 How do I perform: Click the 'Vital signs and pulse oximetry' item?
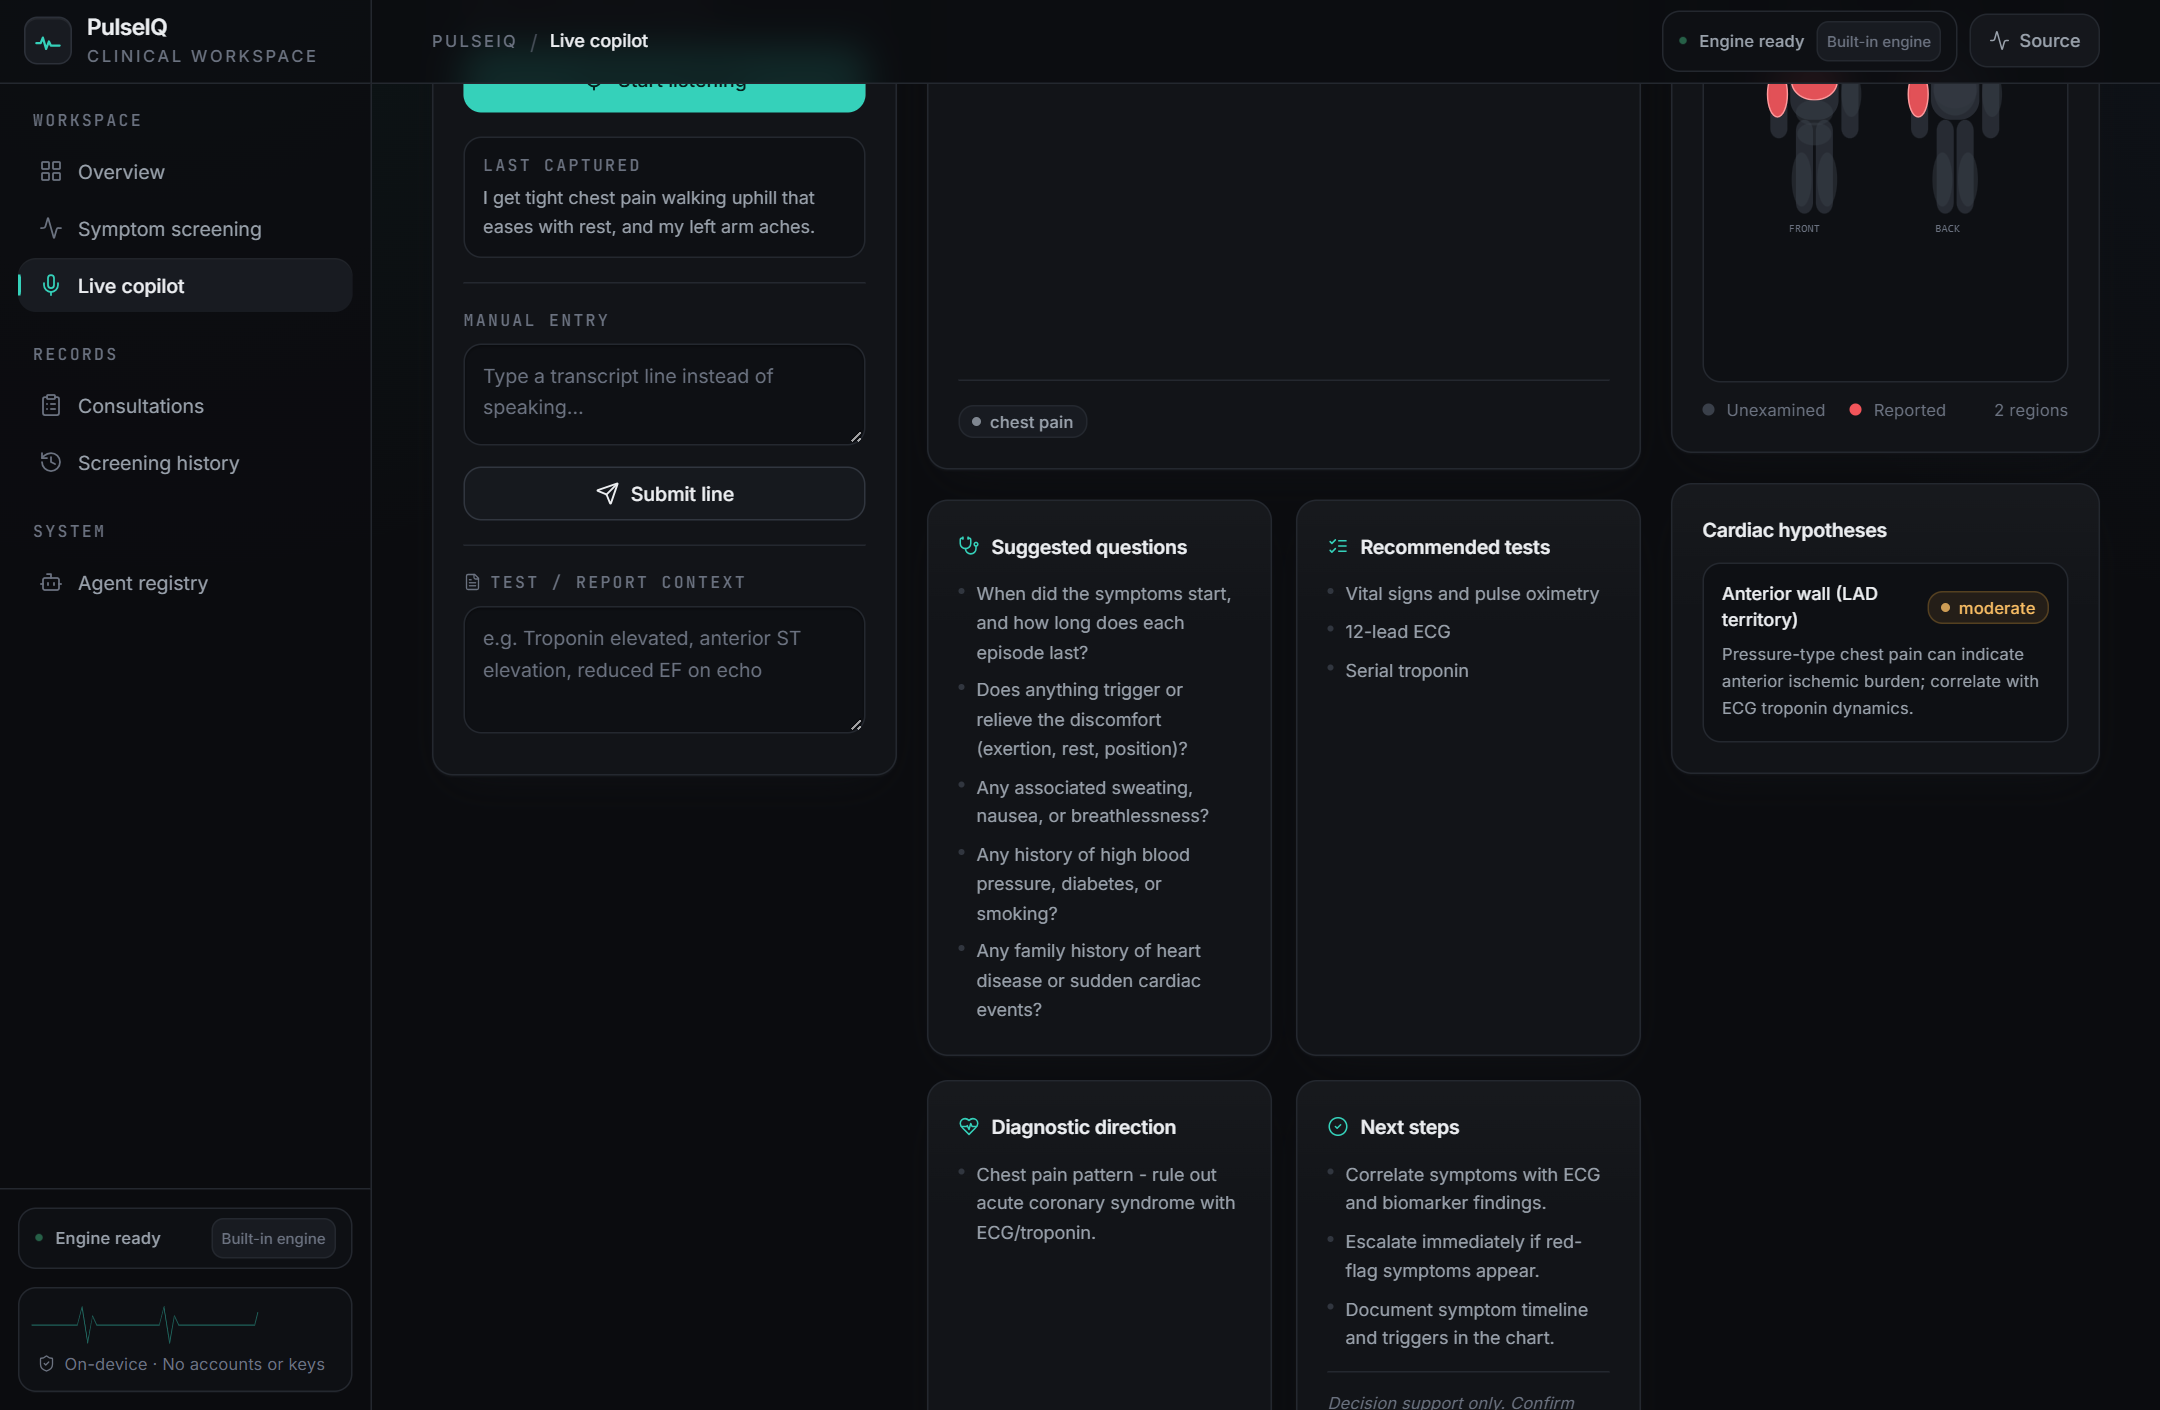pos(1472,593)
